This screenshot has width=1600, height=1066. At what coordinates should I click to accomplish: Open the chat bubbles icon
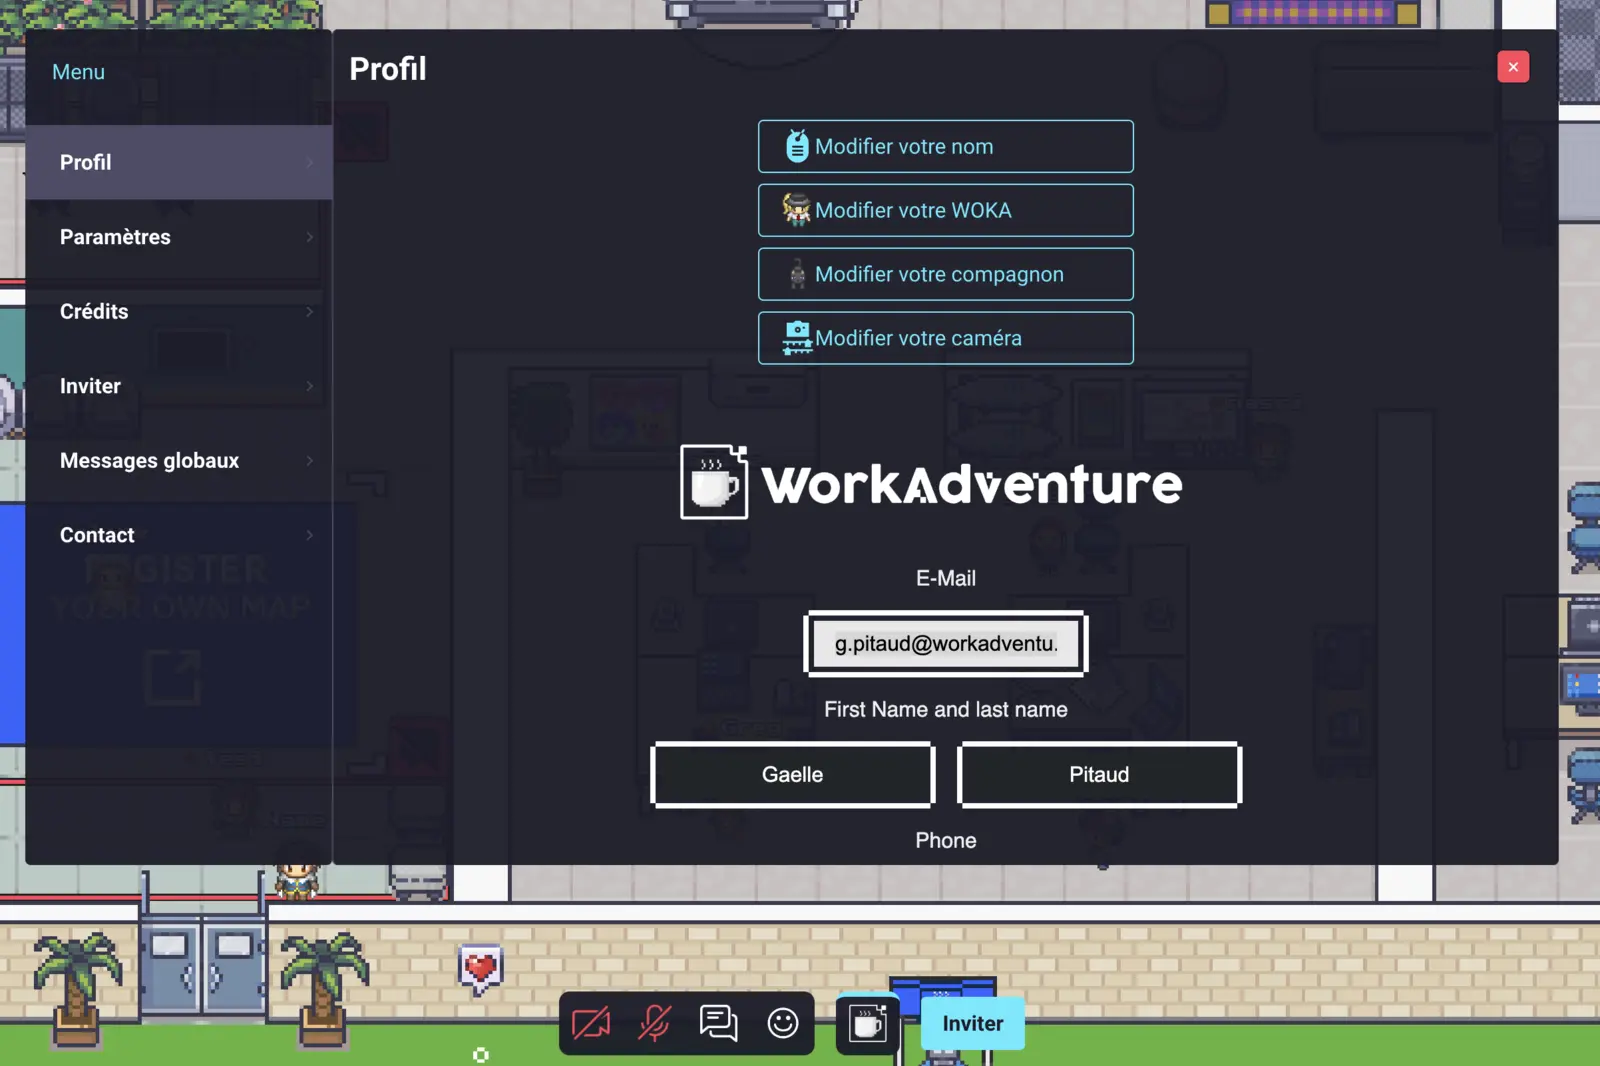pos(718,1023)
